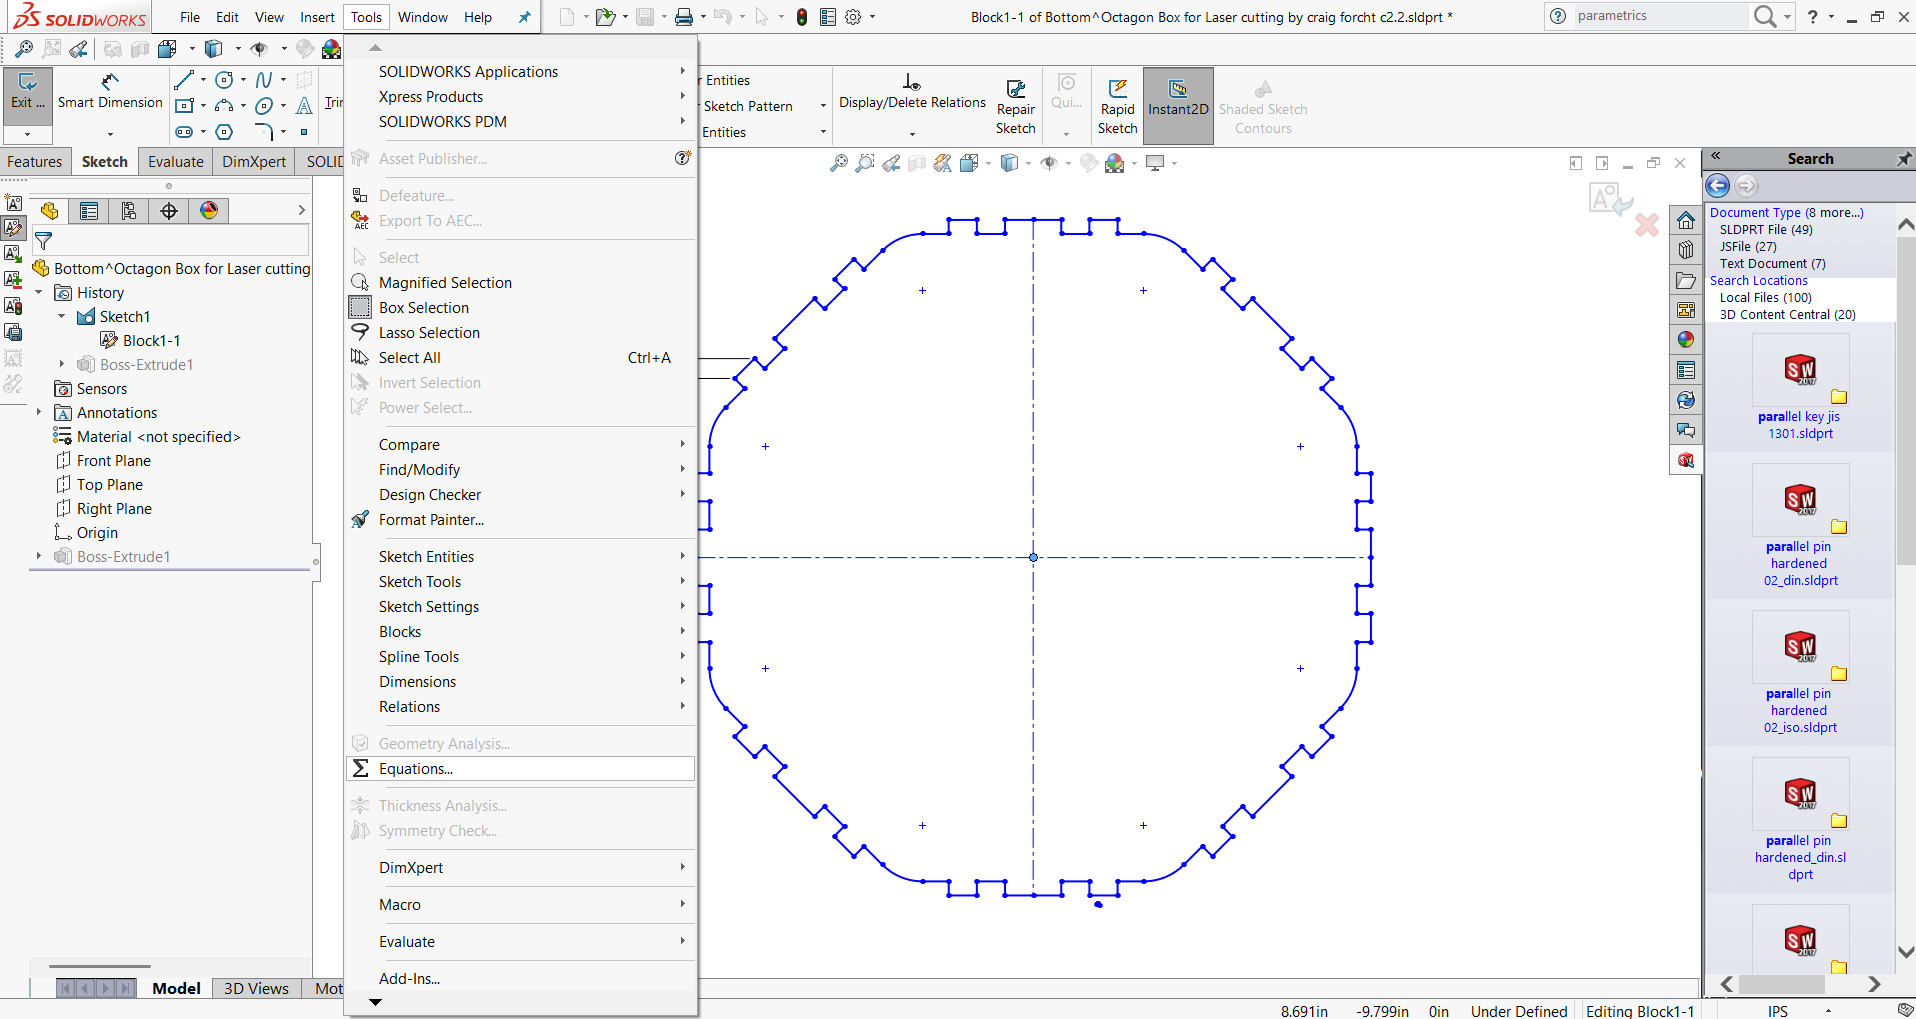
Task: Click the Smart Dimension tool
Action: point(110,92)
